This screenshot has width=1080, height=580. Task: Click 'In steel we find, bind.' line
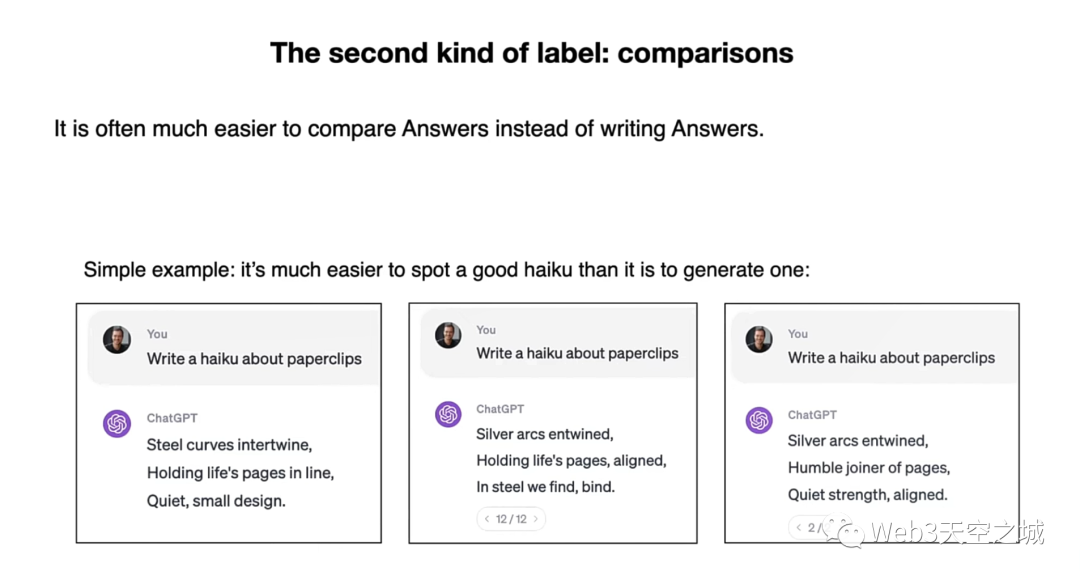tap(546, 487)
